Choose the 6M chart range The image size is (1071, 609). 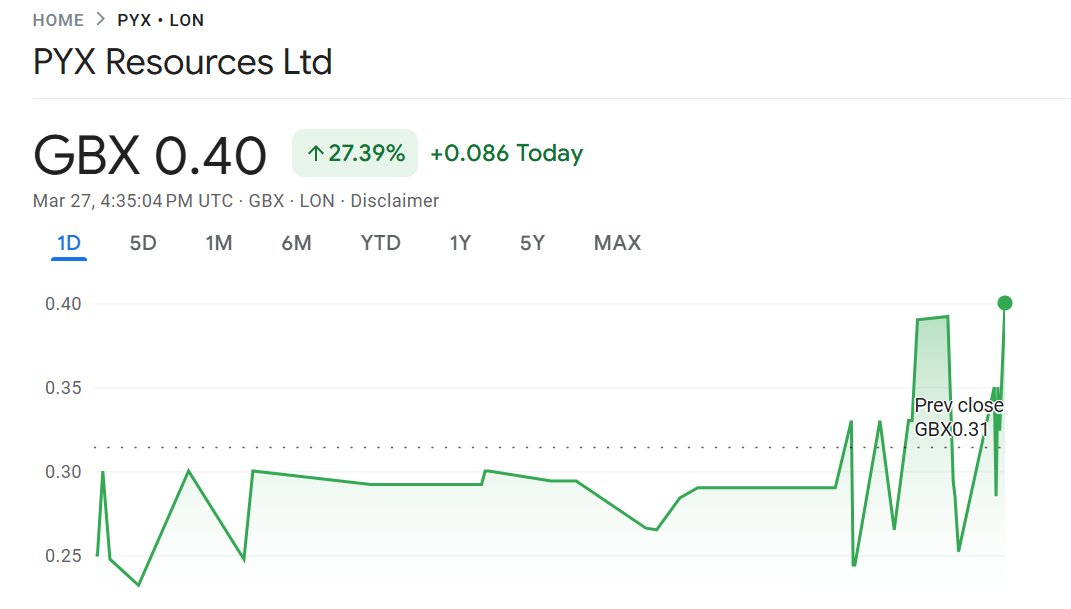(x=296, y=243)
